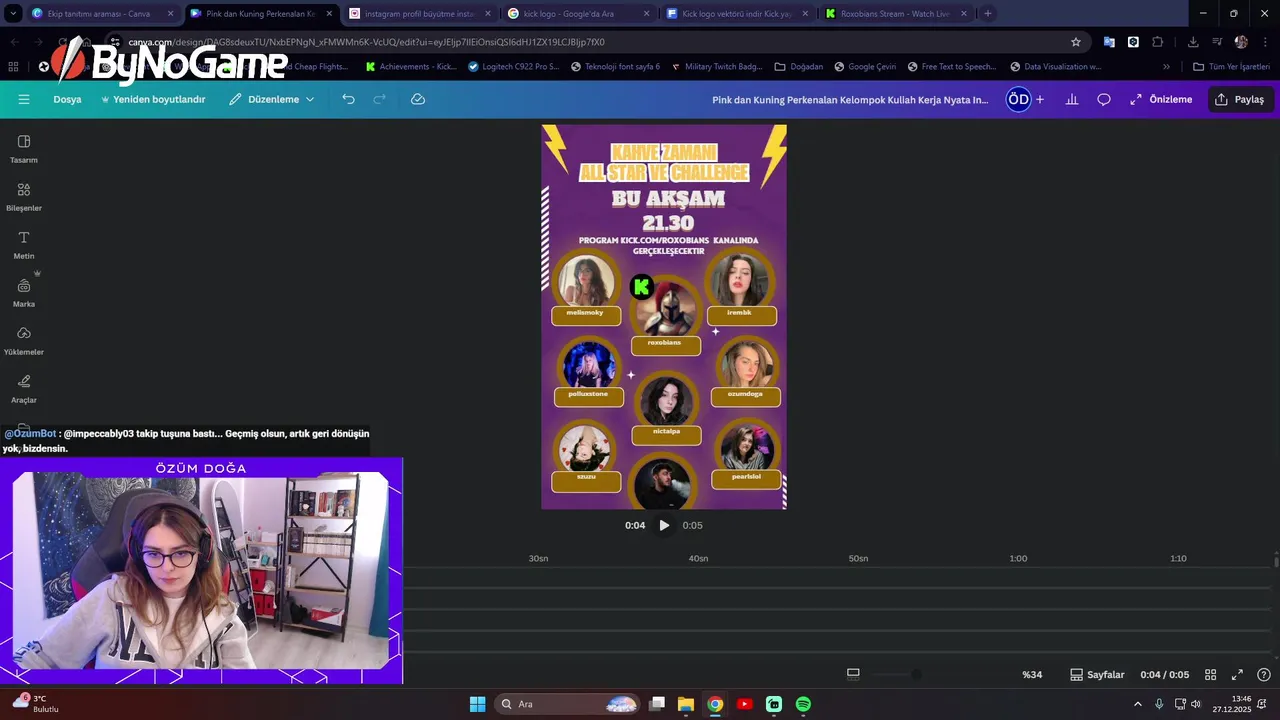This screenshot has width=1280, height=720.
Task: Open the Teknoloji font sayfa 6 bookmark
Action: 615,67
